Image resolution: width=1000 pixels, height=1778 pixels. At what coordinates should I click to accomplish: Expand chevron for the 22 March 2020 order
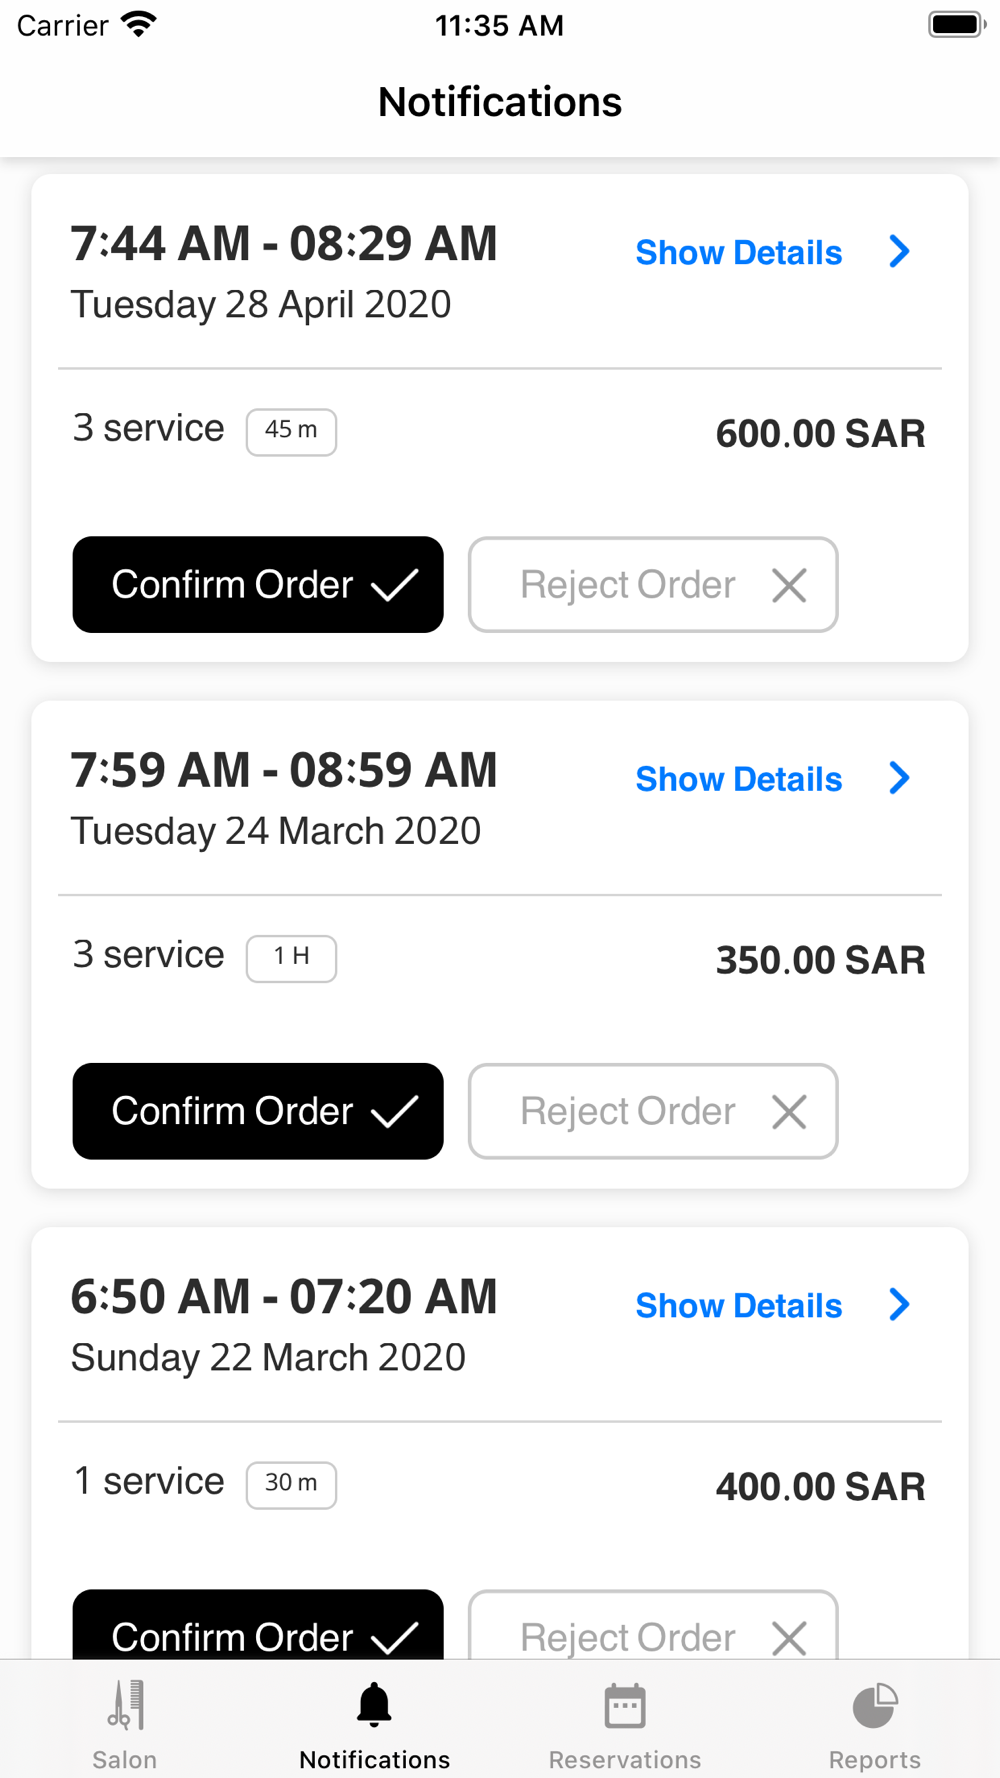click(x=899, y=1304)
